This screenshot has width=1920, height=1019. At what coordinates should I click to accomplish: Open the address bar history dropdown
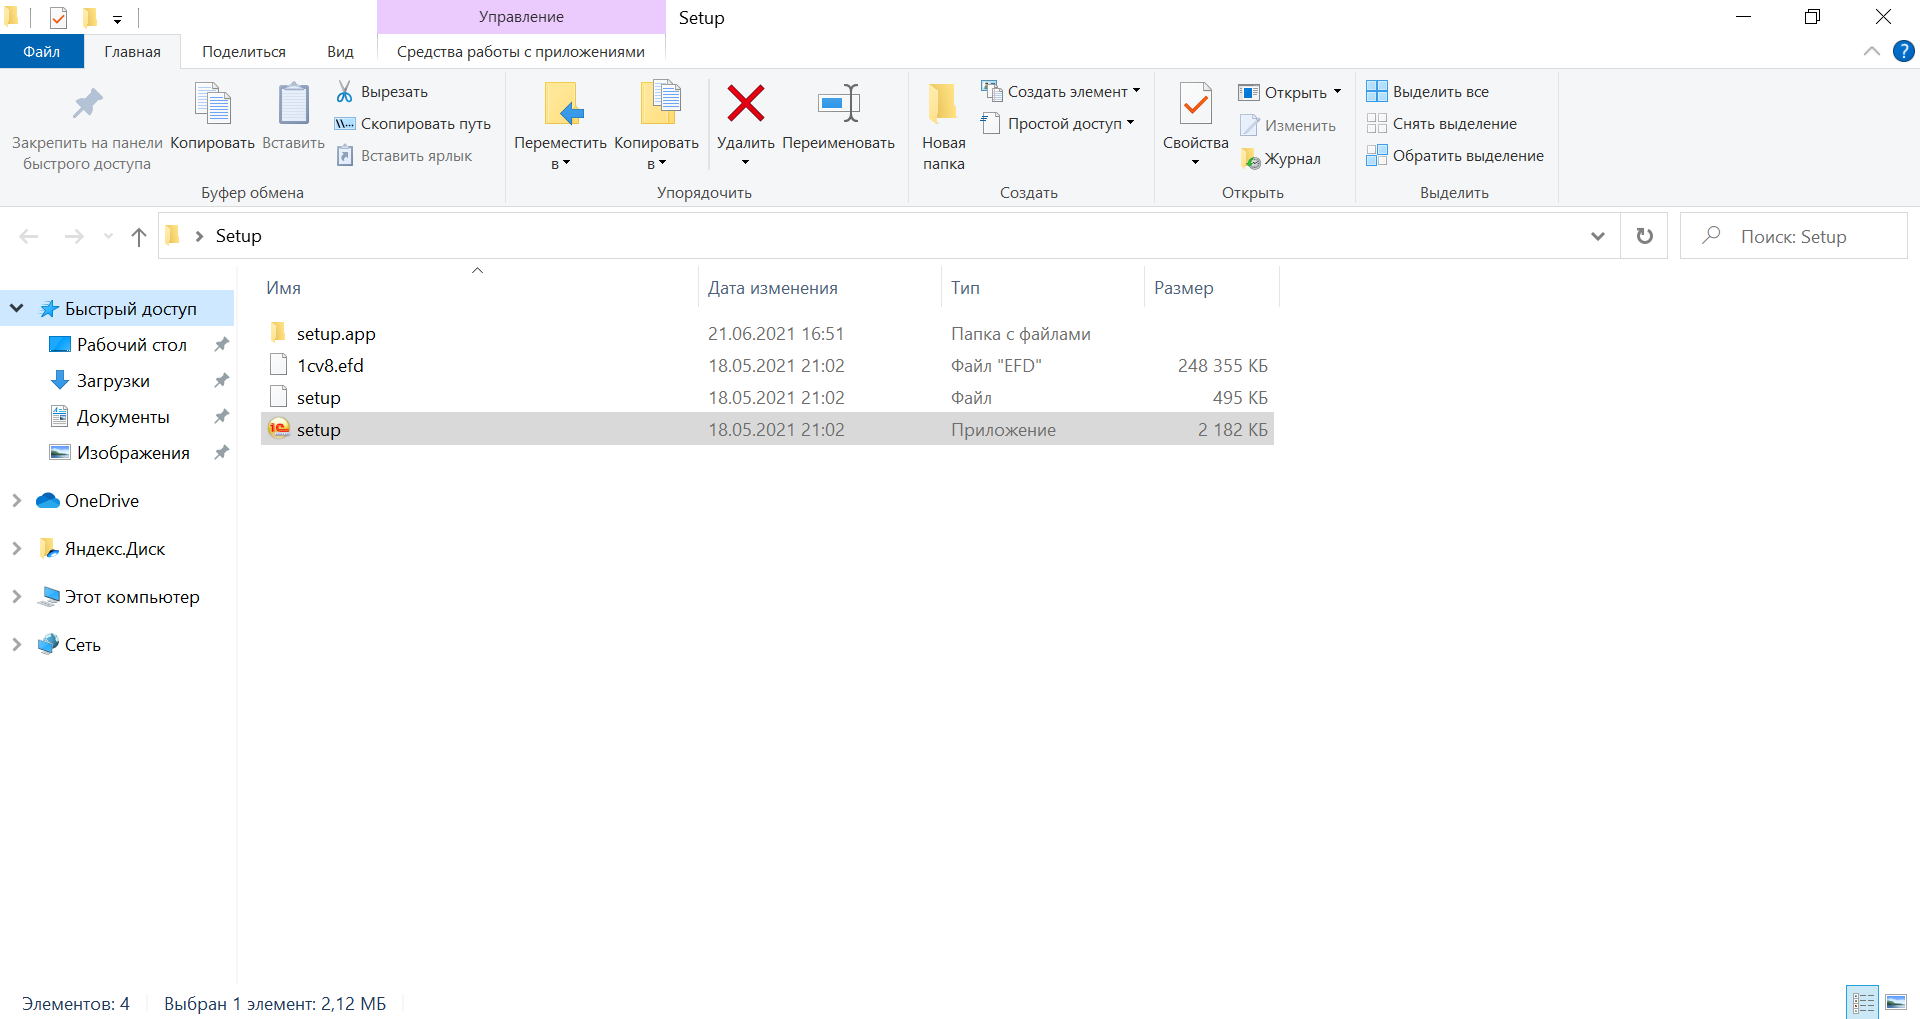[1597, 236]
